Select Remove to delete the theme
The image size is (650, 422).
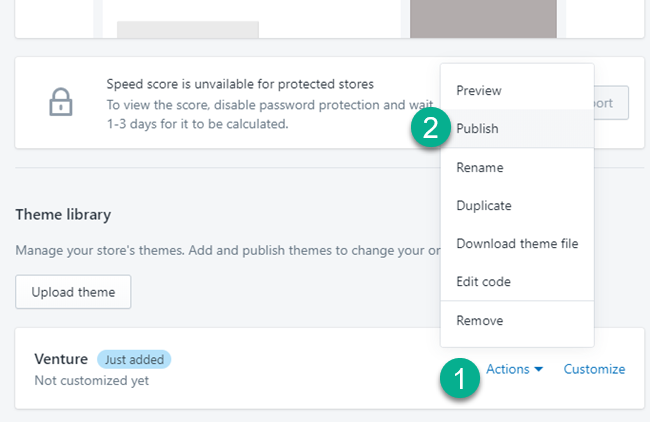(x=479, y=321)
